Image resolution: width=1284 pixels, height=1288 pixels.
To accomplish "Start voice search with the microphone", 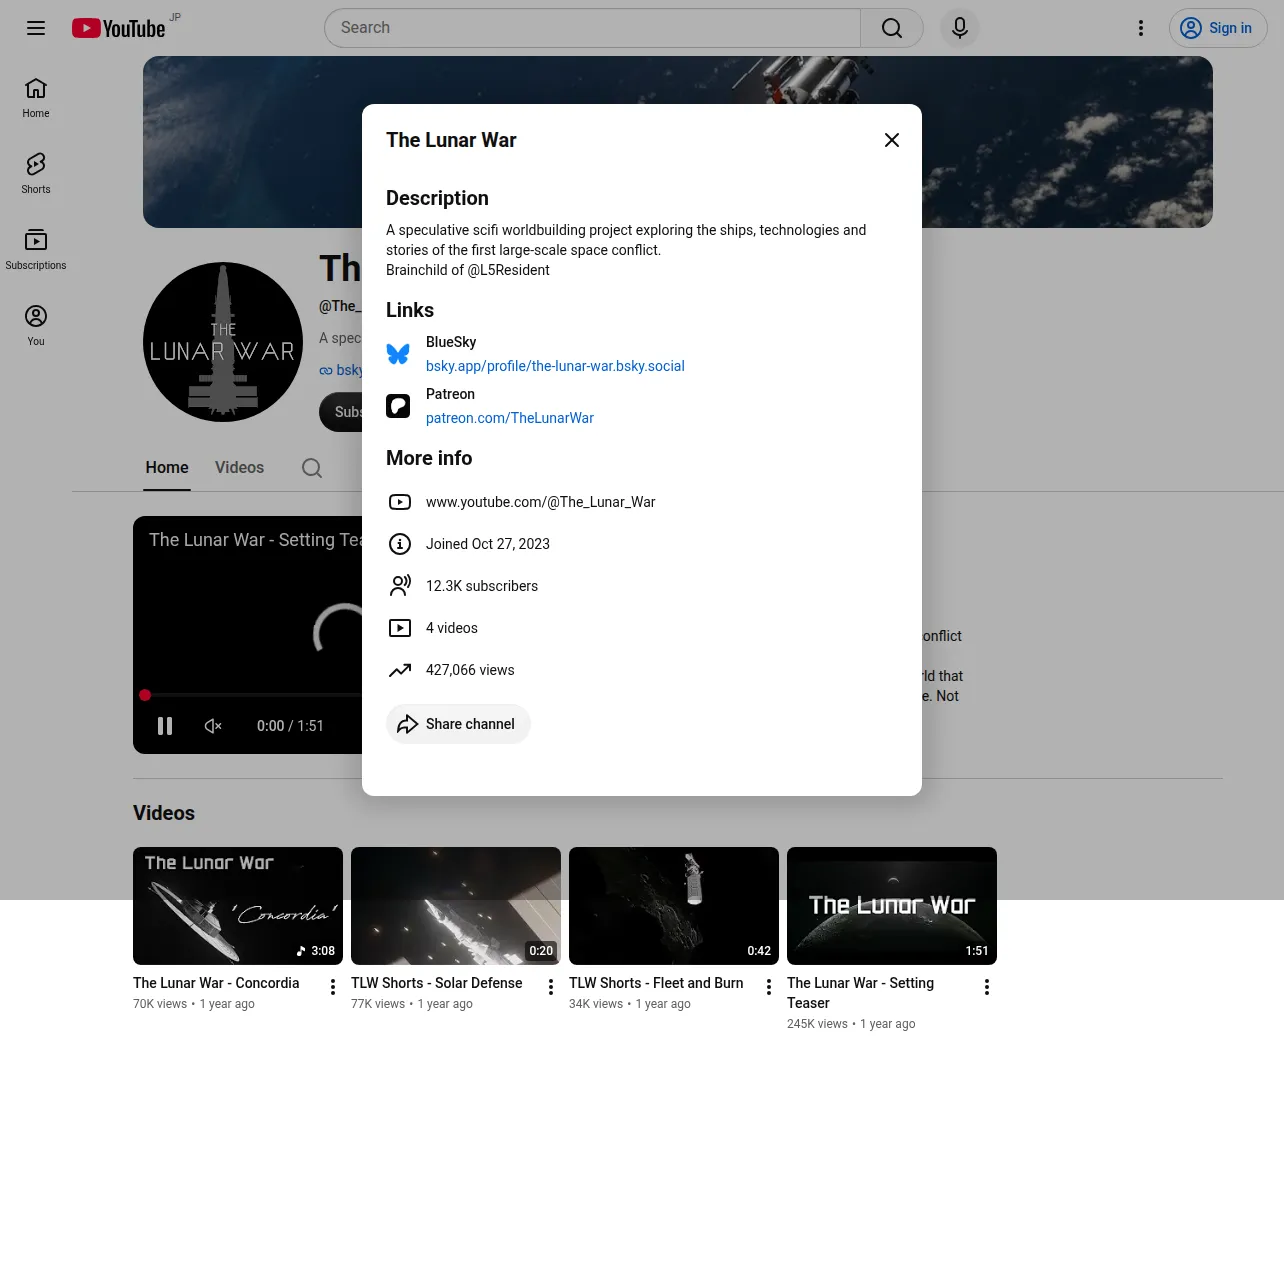I will click(x=960, y=28).
